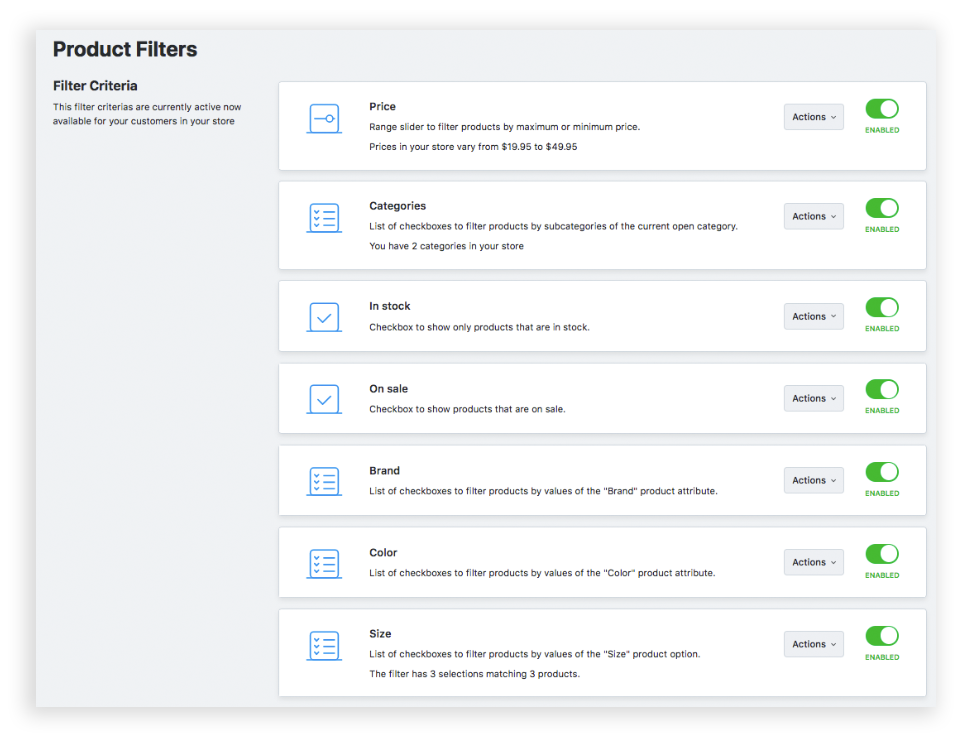Click the In stock filter title
The width and height of the screenshot is (967, 742).
[x=390, y=307]
